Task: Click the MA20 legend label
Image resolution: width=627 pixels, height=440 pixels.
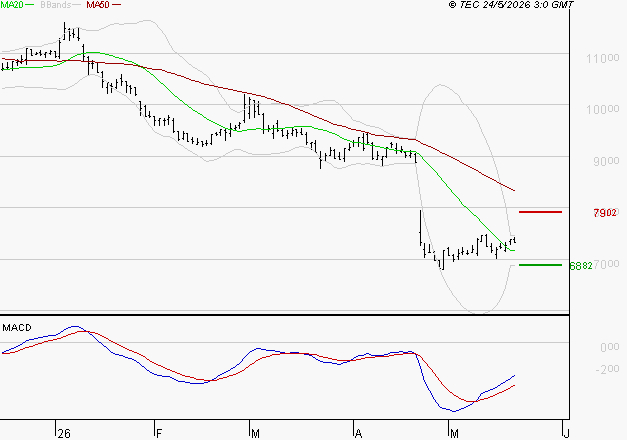Action: point(12,5)
